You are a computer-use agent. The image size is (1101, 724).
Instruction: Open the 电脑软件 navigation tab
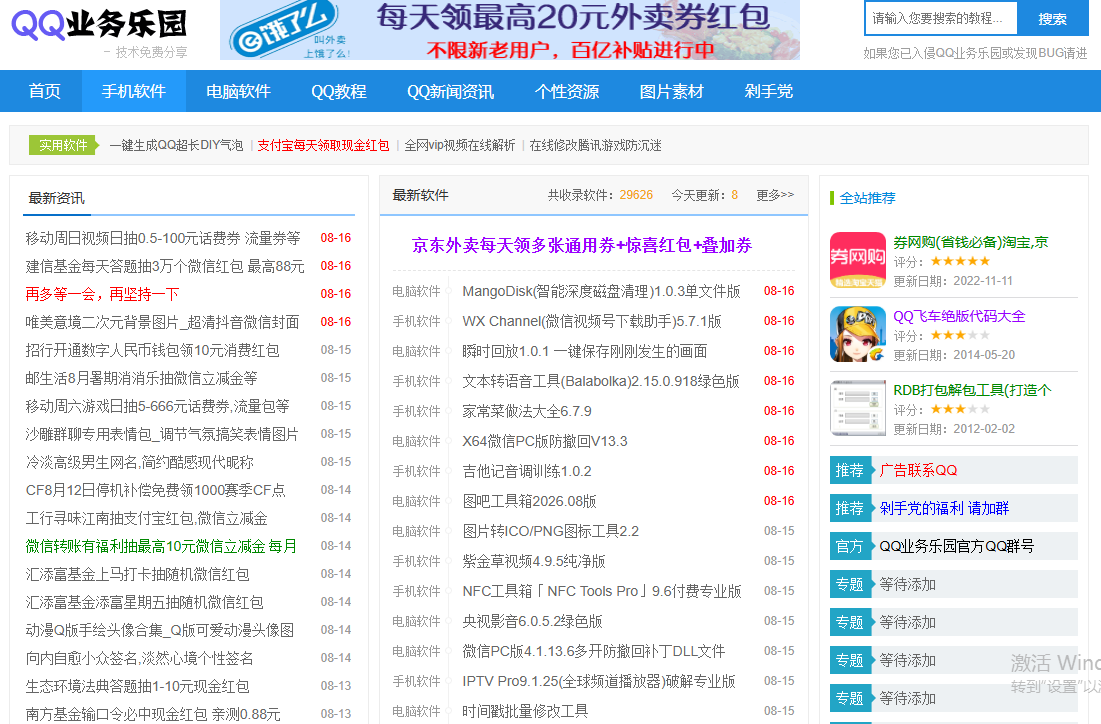pos(239,91)
